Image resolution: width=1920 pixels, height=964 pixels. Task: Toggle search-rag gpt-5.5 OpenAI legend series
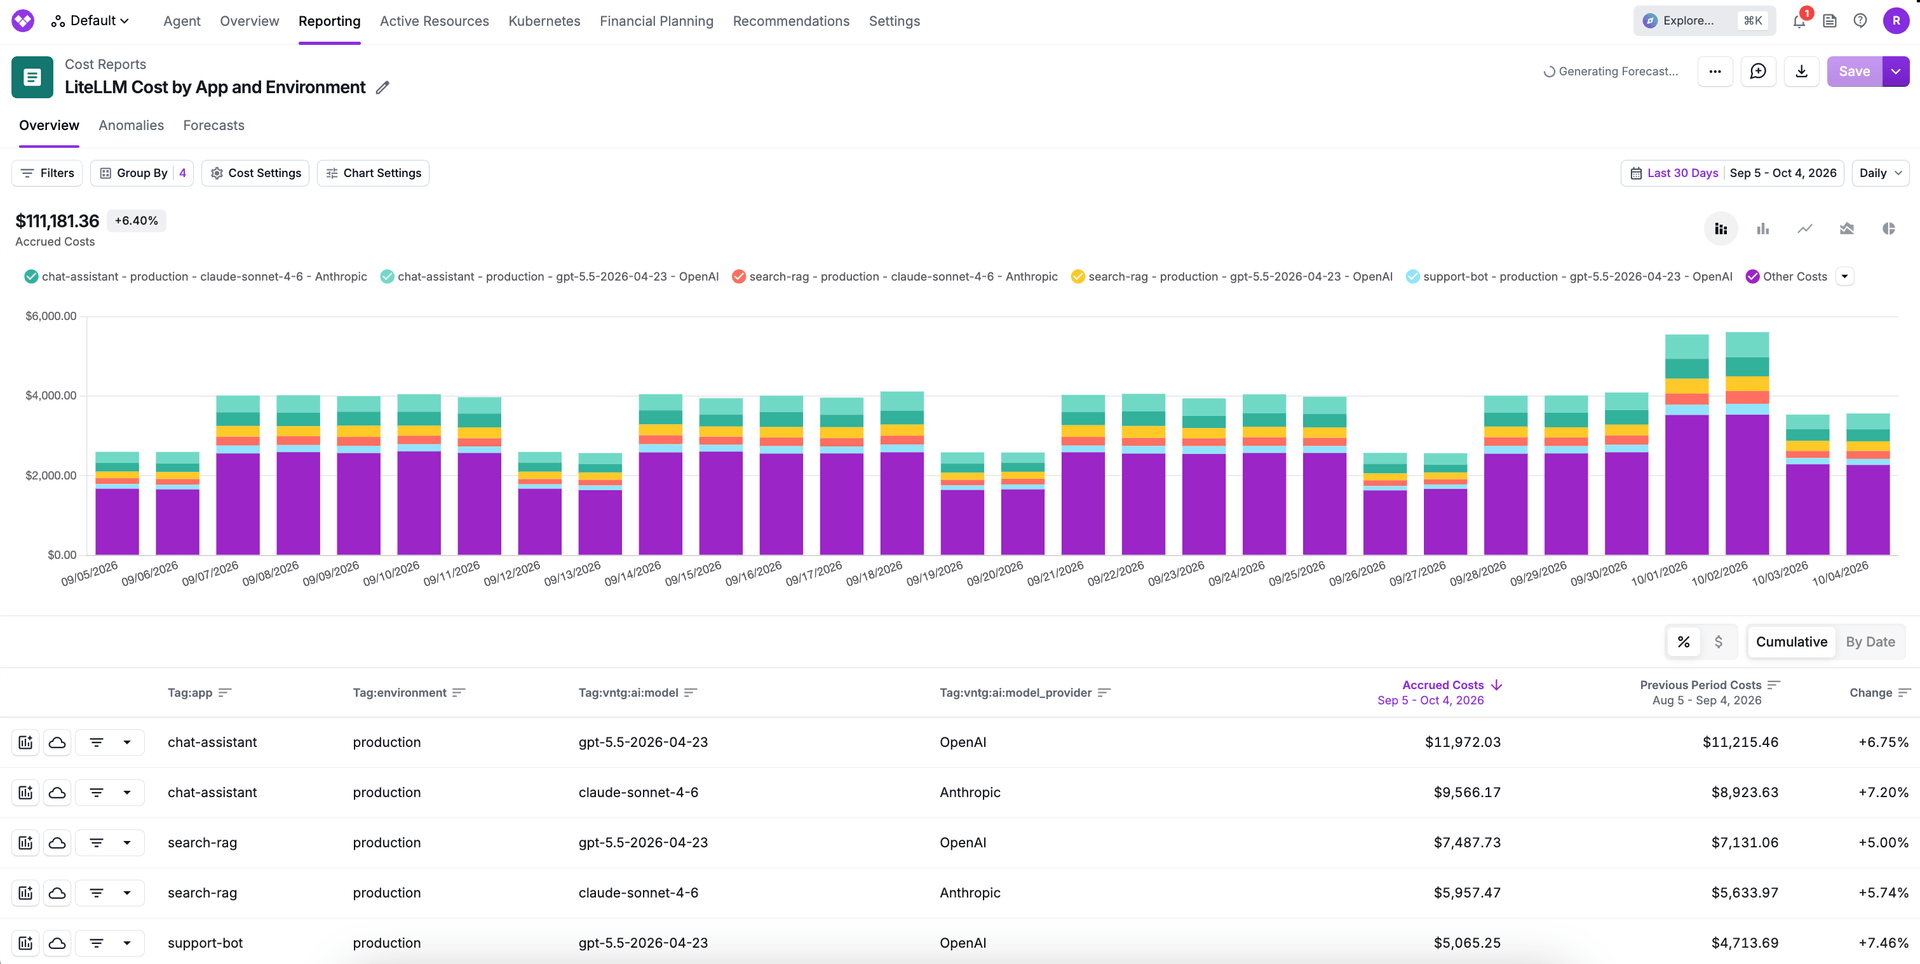pyautogui.click(x=1232, y=277)
